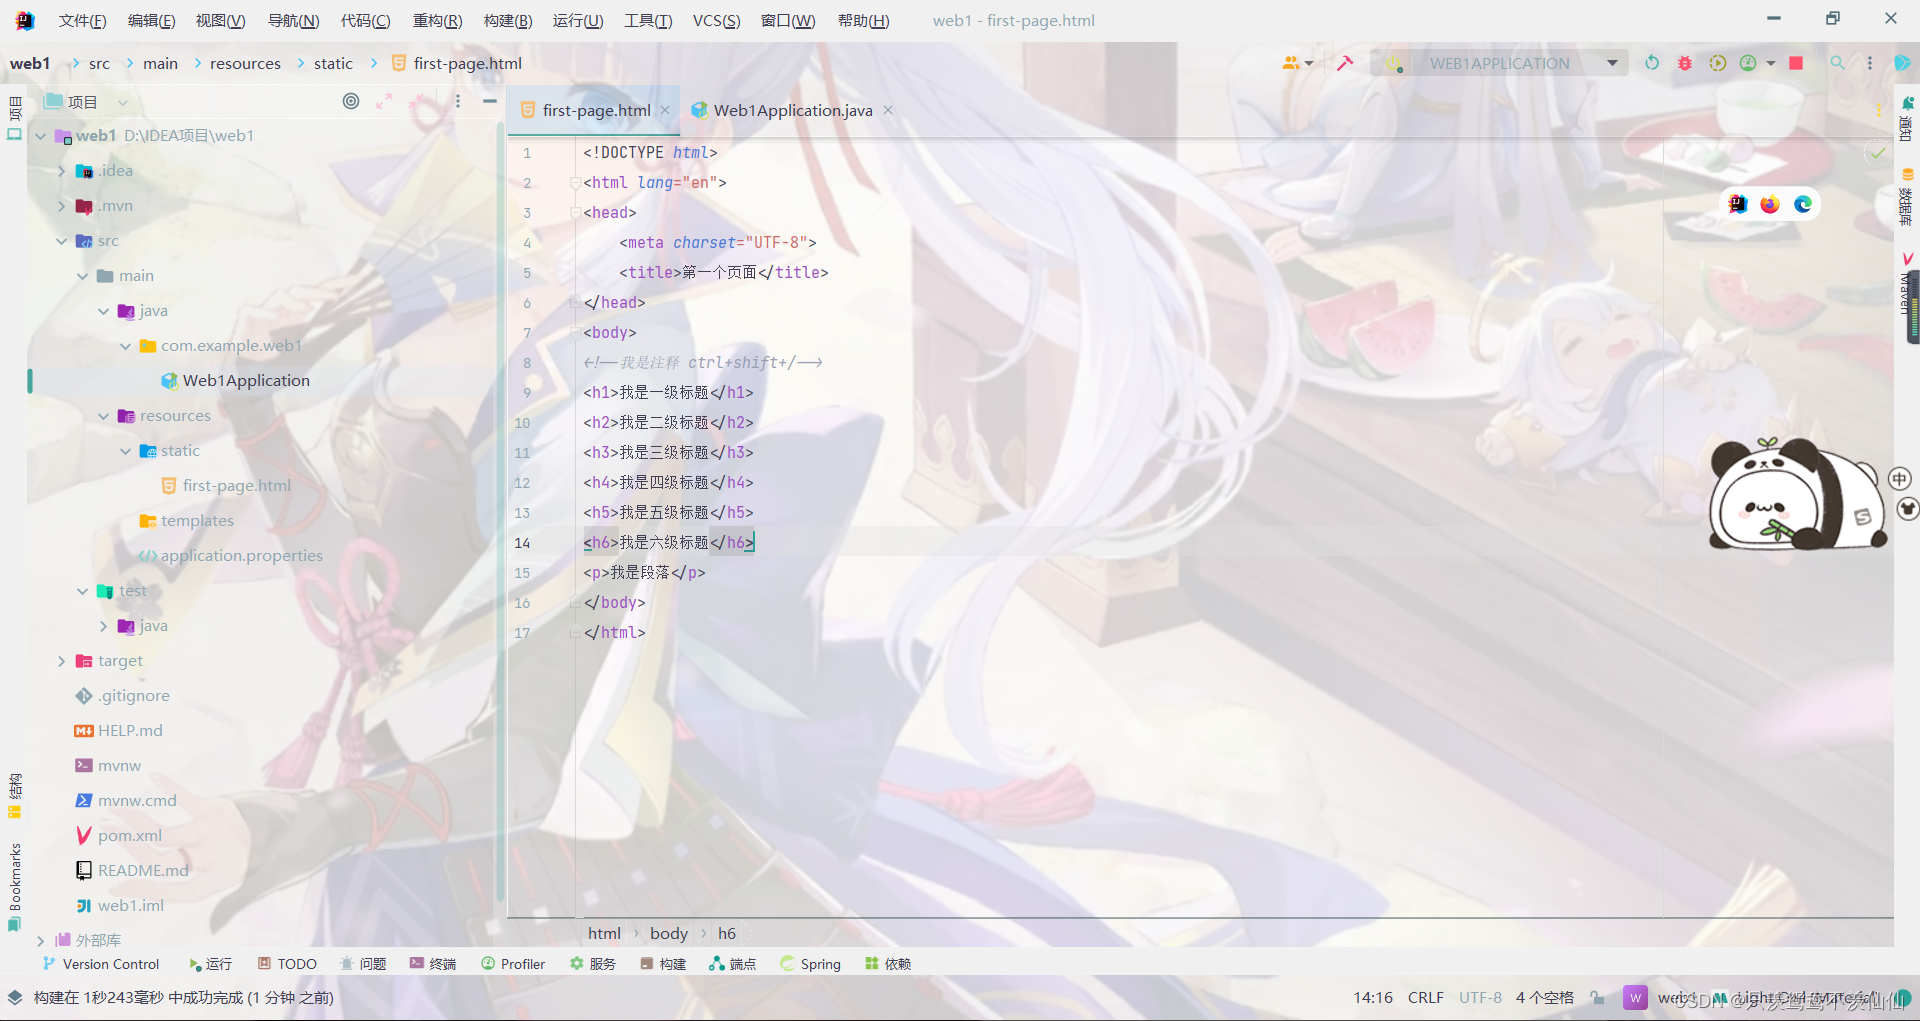Rerun the application with the reload icon
1920x1021 pixels.
(x=1652, y=63)
